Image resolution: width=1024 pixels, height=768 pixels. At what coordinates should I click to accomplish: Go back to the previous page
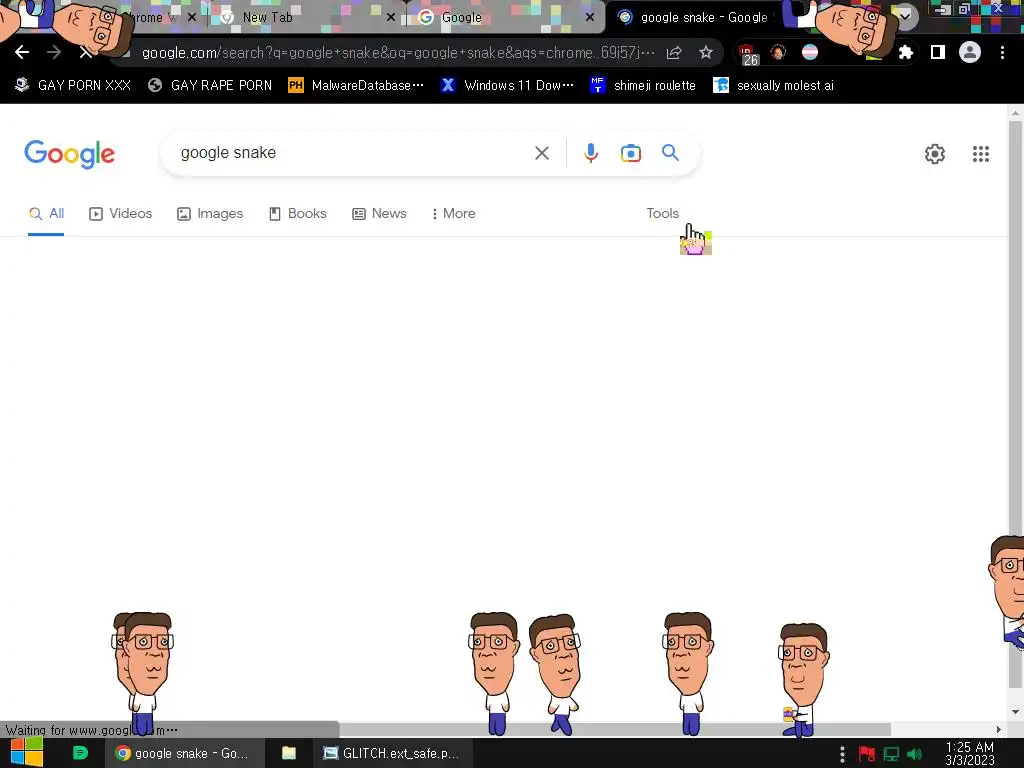pos(22,52)
